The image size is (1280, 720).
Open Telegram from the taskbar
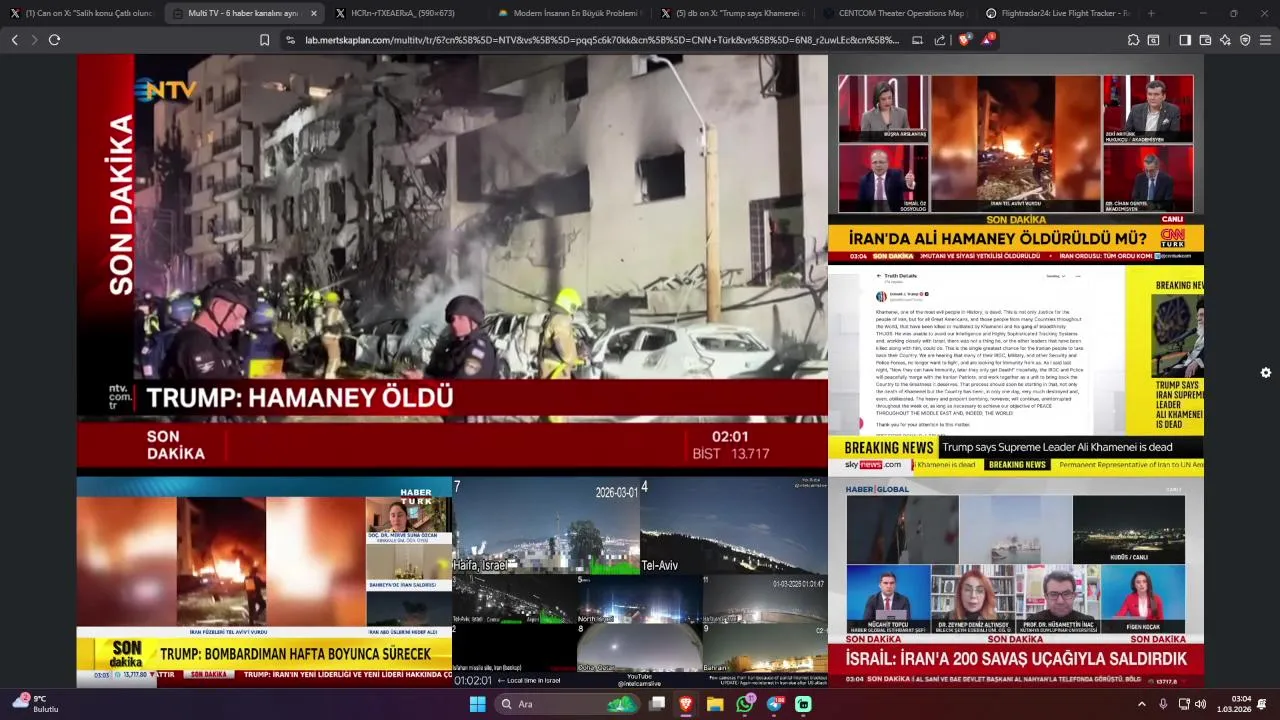775,704
